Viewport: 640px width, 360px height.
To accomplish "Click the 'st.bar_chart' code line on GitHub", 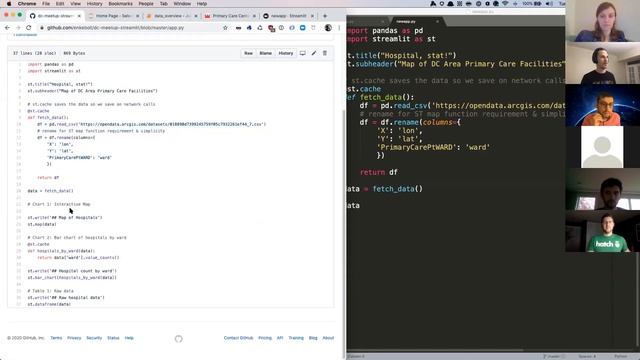I will pyautogui.click(x=72, y=278).
